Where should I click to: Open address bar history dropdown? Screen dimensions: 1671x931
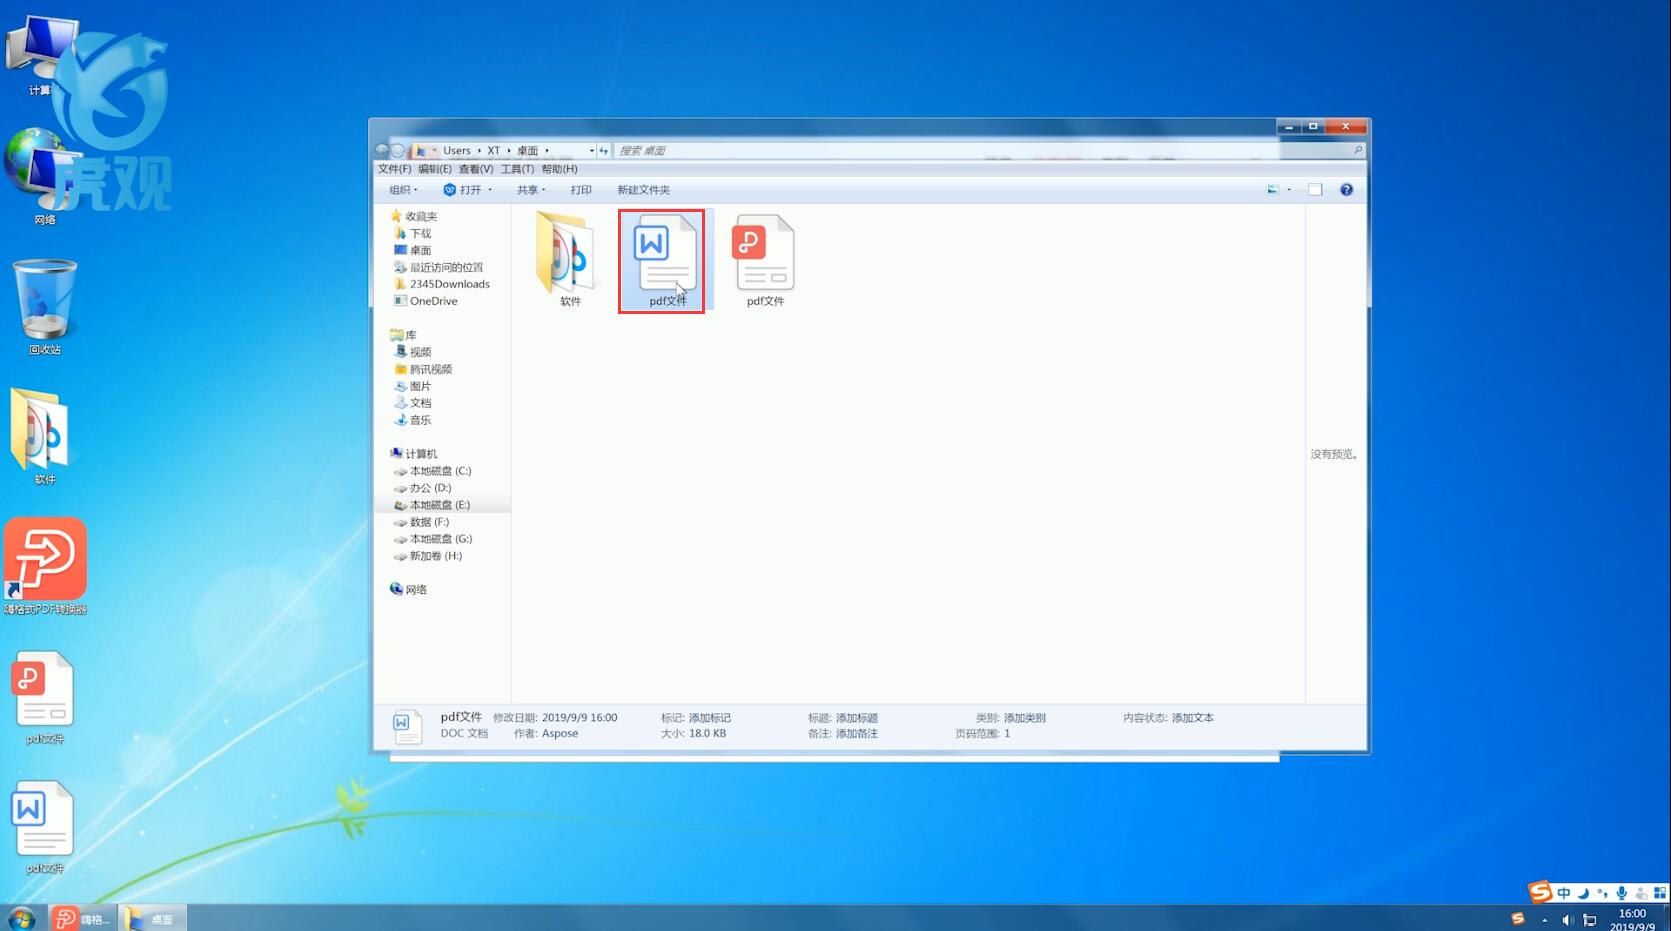tap(592, 151)
